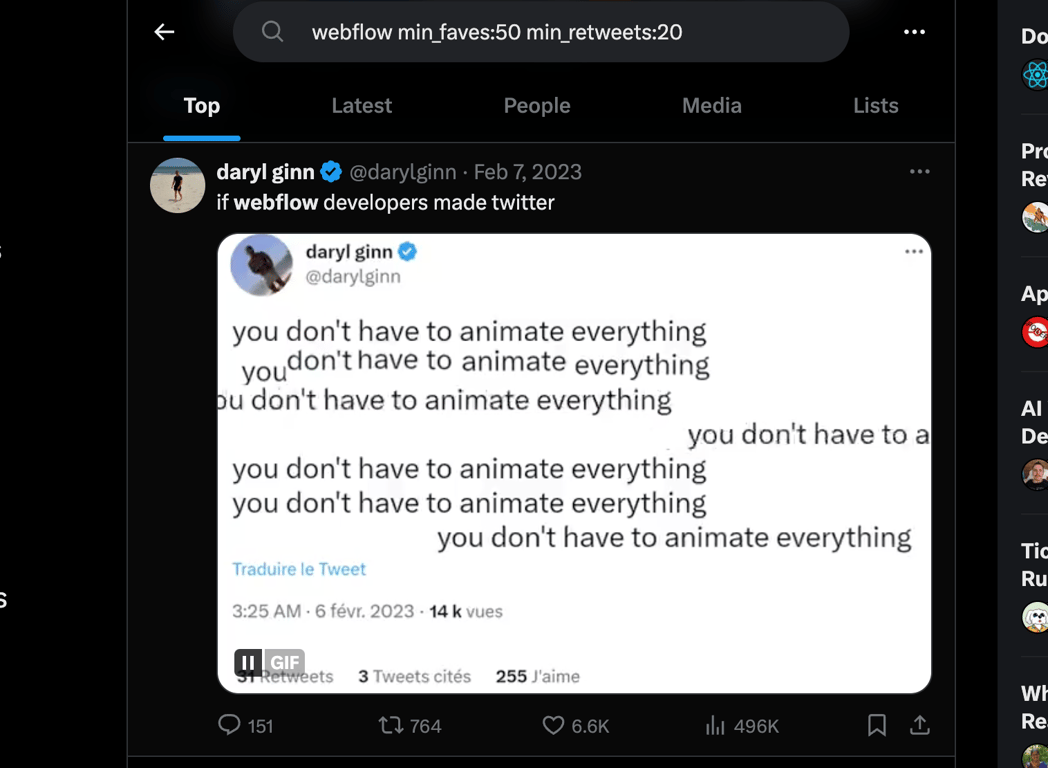View tweet analytics showing 496K views

click(715, 725)
